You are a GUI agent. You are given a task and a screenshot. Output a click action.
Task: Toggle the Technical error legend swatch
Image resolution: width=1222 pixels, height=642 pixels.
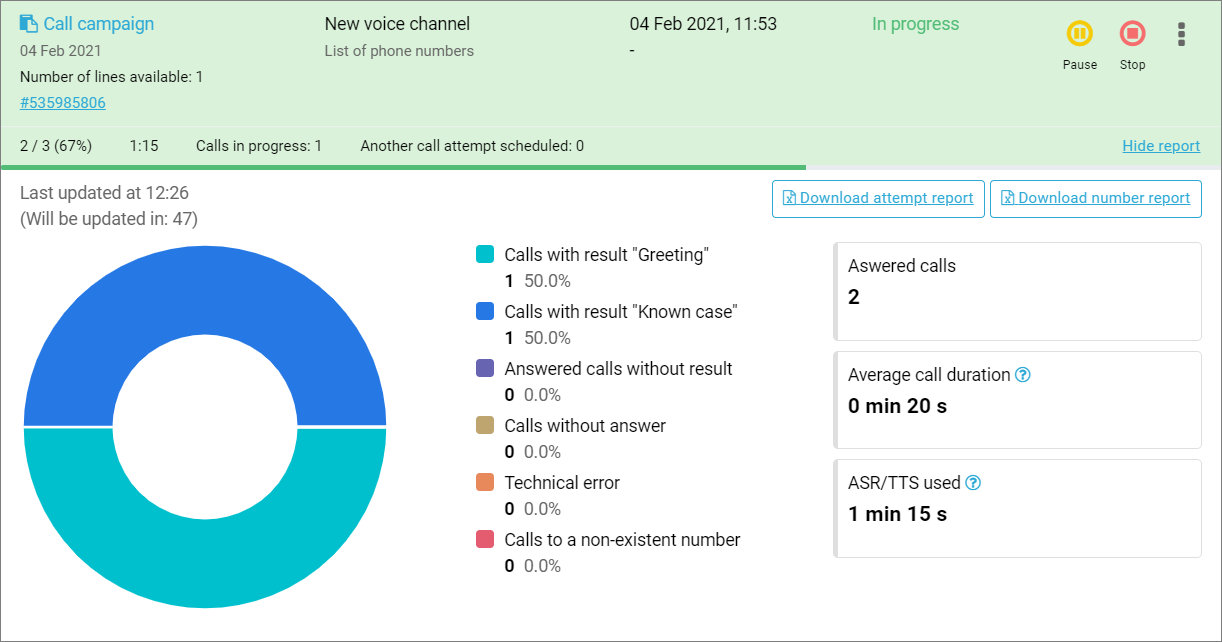pos(485,482)
